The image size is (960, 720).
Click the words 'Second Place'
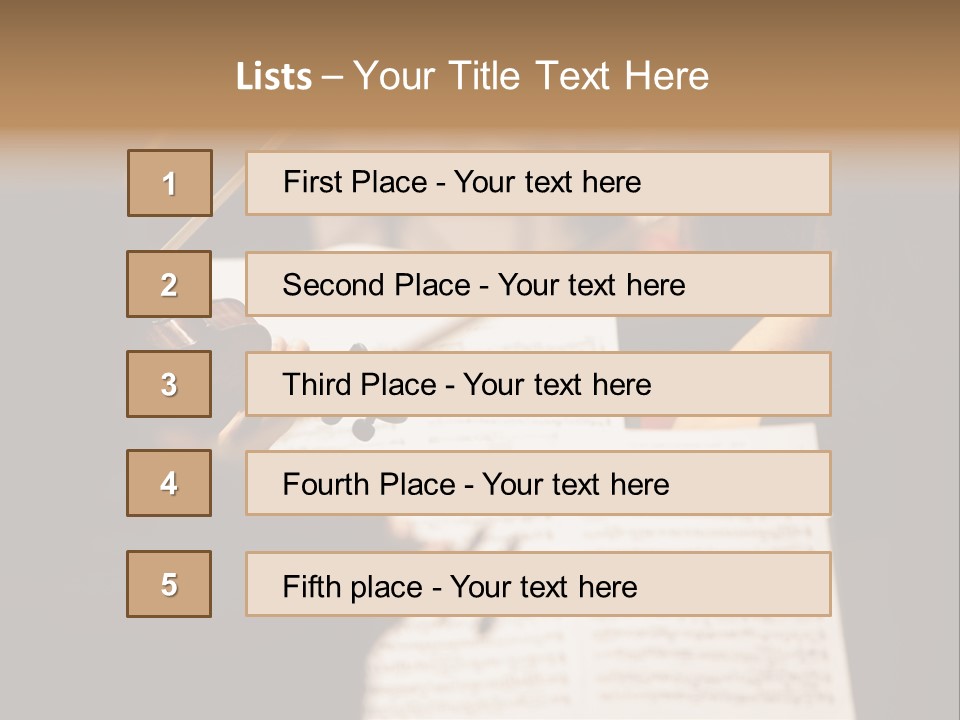pyautogui.click(x=376, y=285)
